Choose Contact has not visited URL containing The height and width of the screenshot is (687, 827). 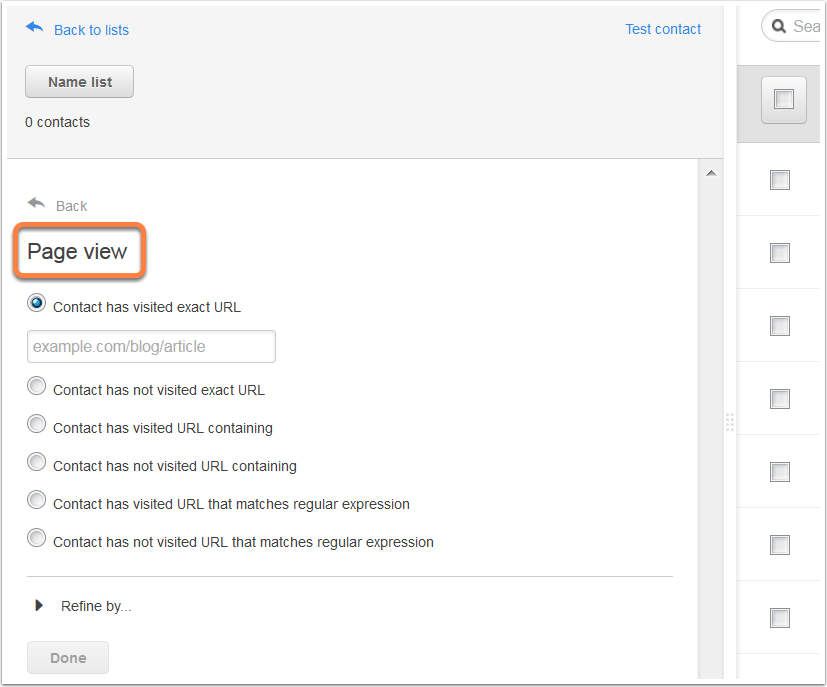point(36,462)
